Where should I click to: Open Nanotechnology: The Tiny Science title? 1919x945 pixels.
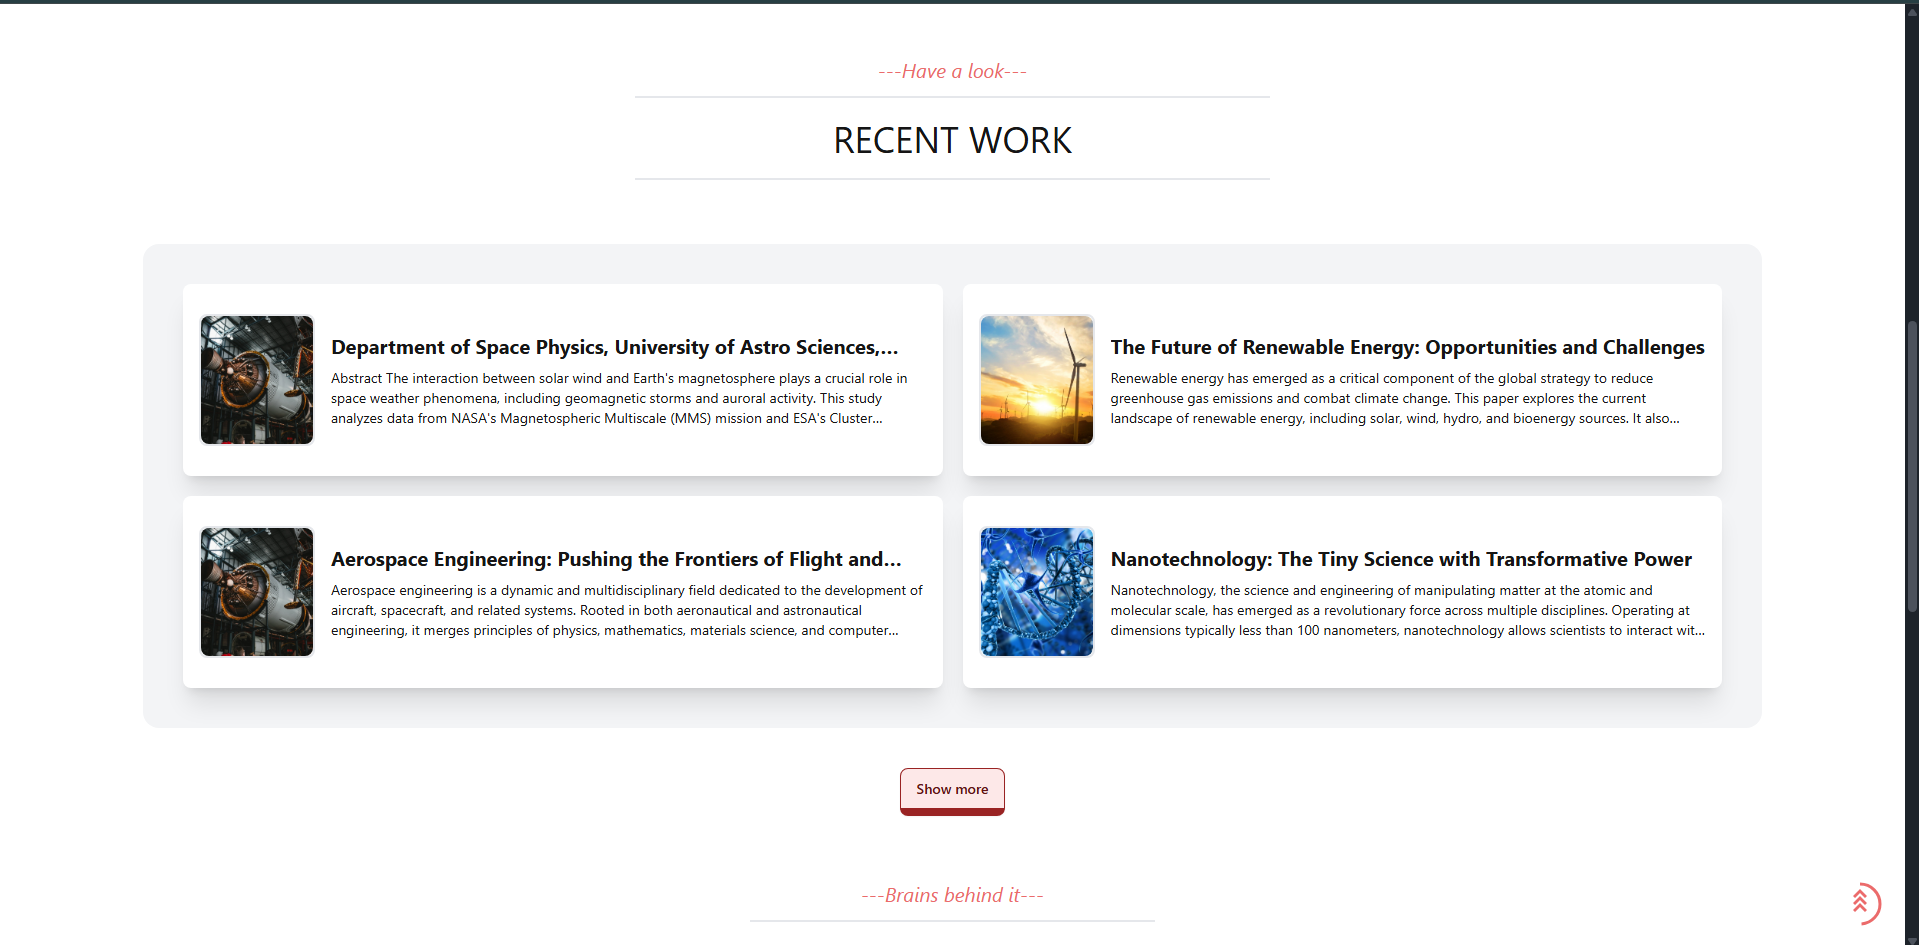click(1401, 559)
